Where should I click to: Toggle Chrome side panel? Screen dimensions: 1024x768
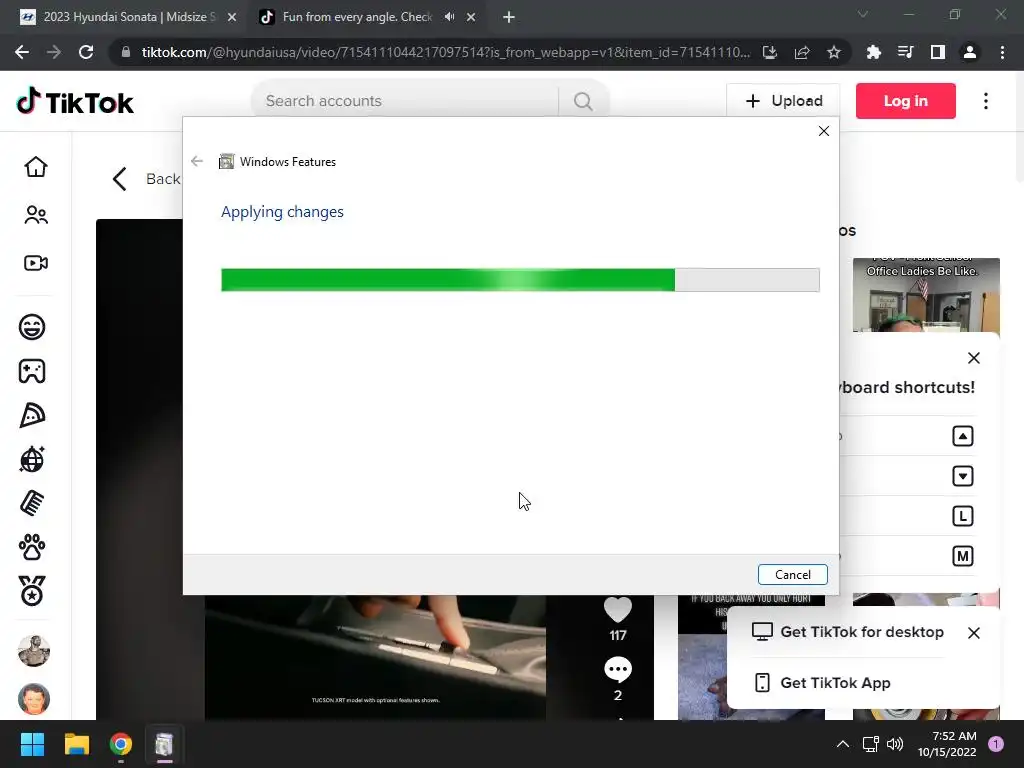coord(938,52)
